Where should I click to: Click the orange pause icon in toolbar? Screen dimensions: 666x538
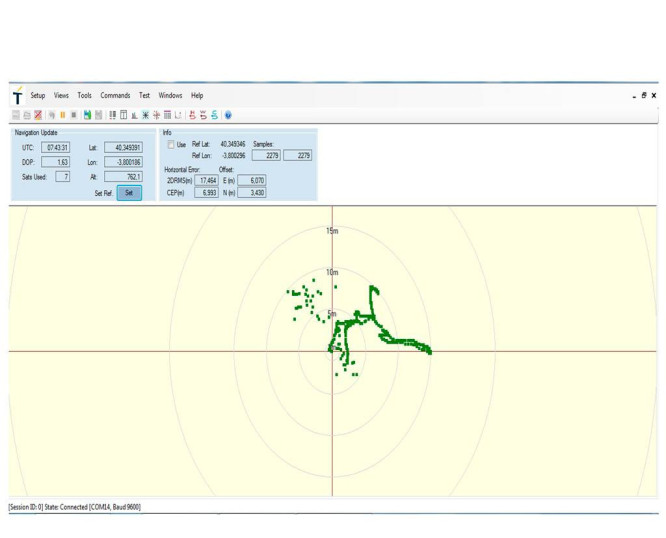63,115
